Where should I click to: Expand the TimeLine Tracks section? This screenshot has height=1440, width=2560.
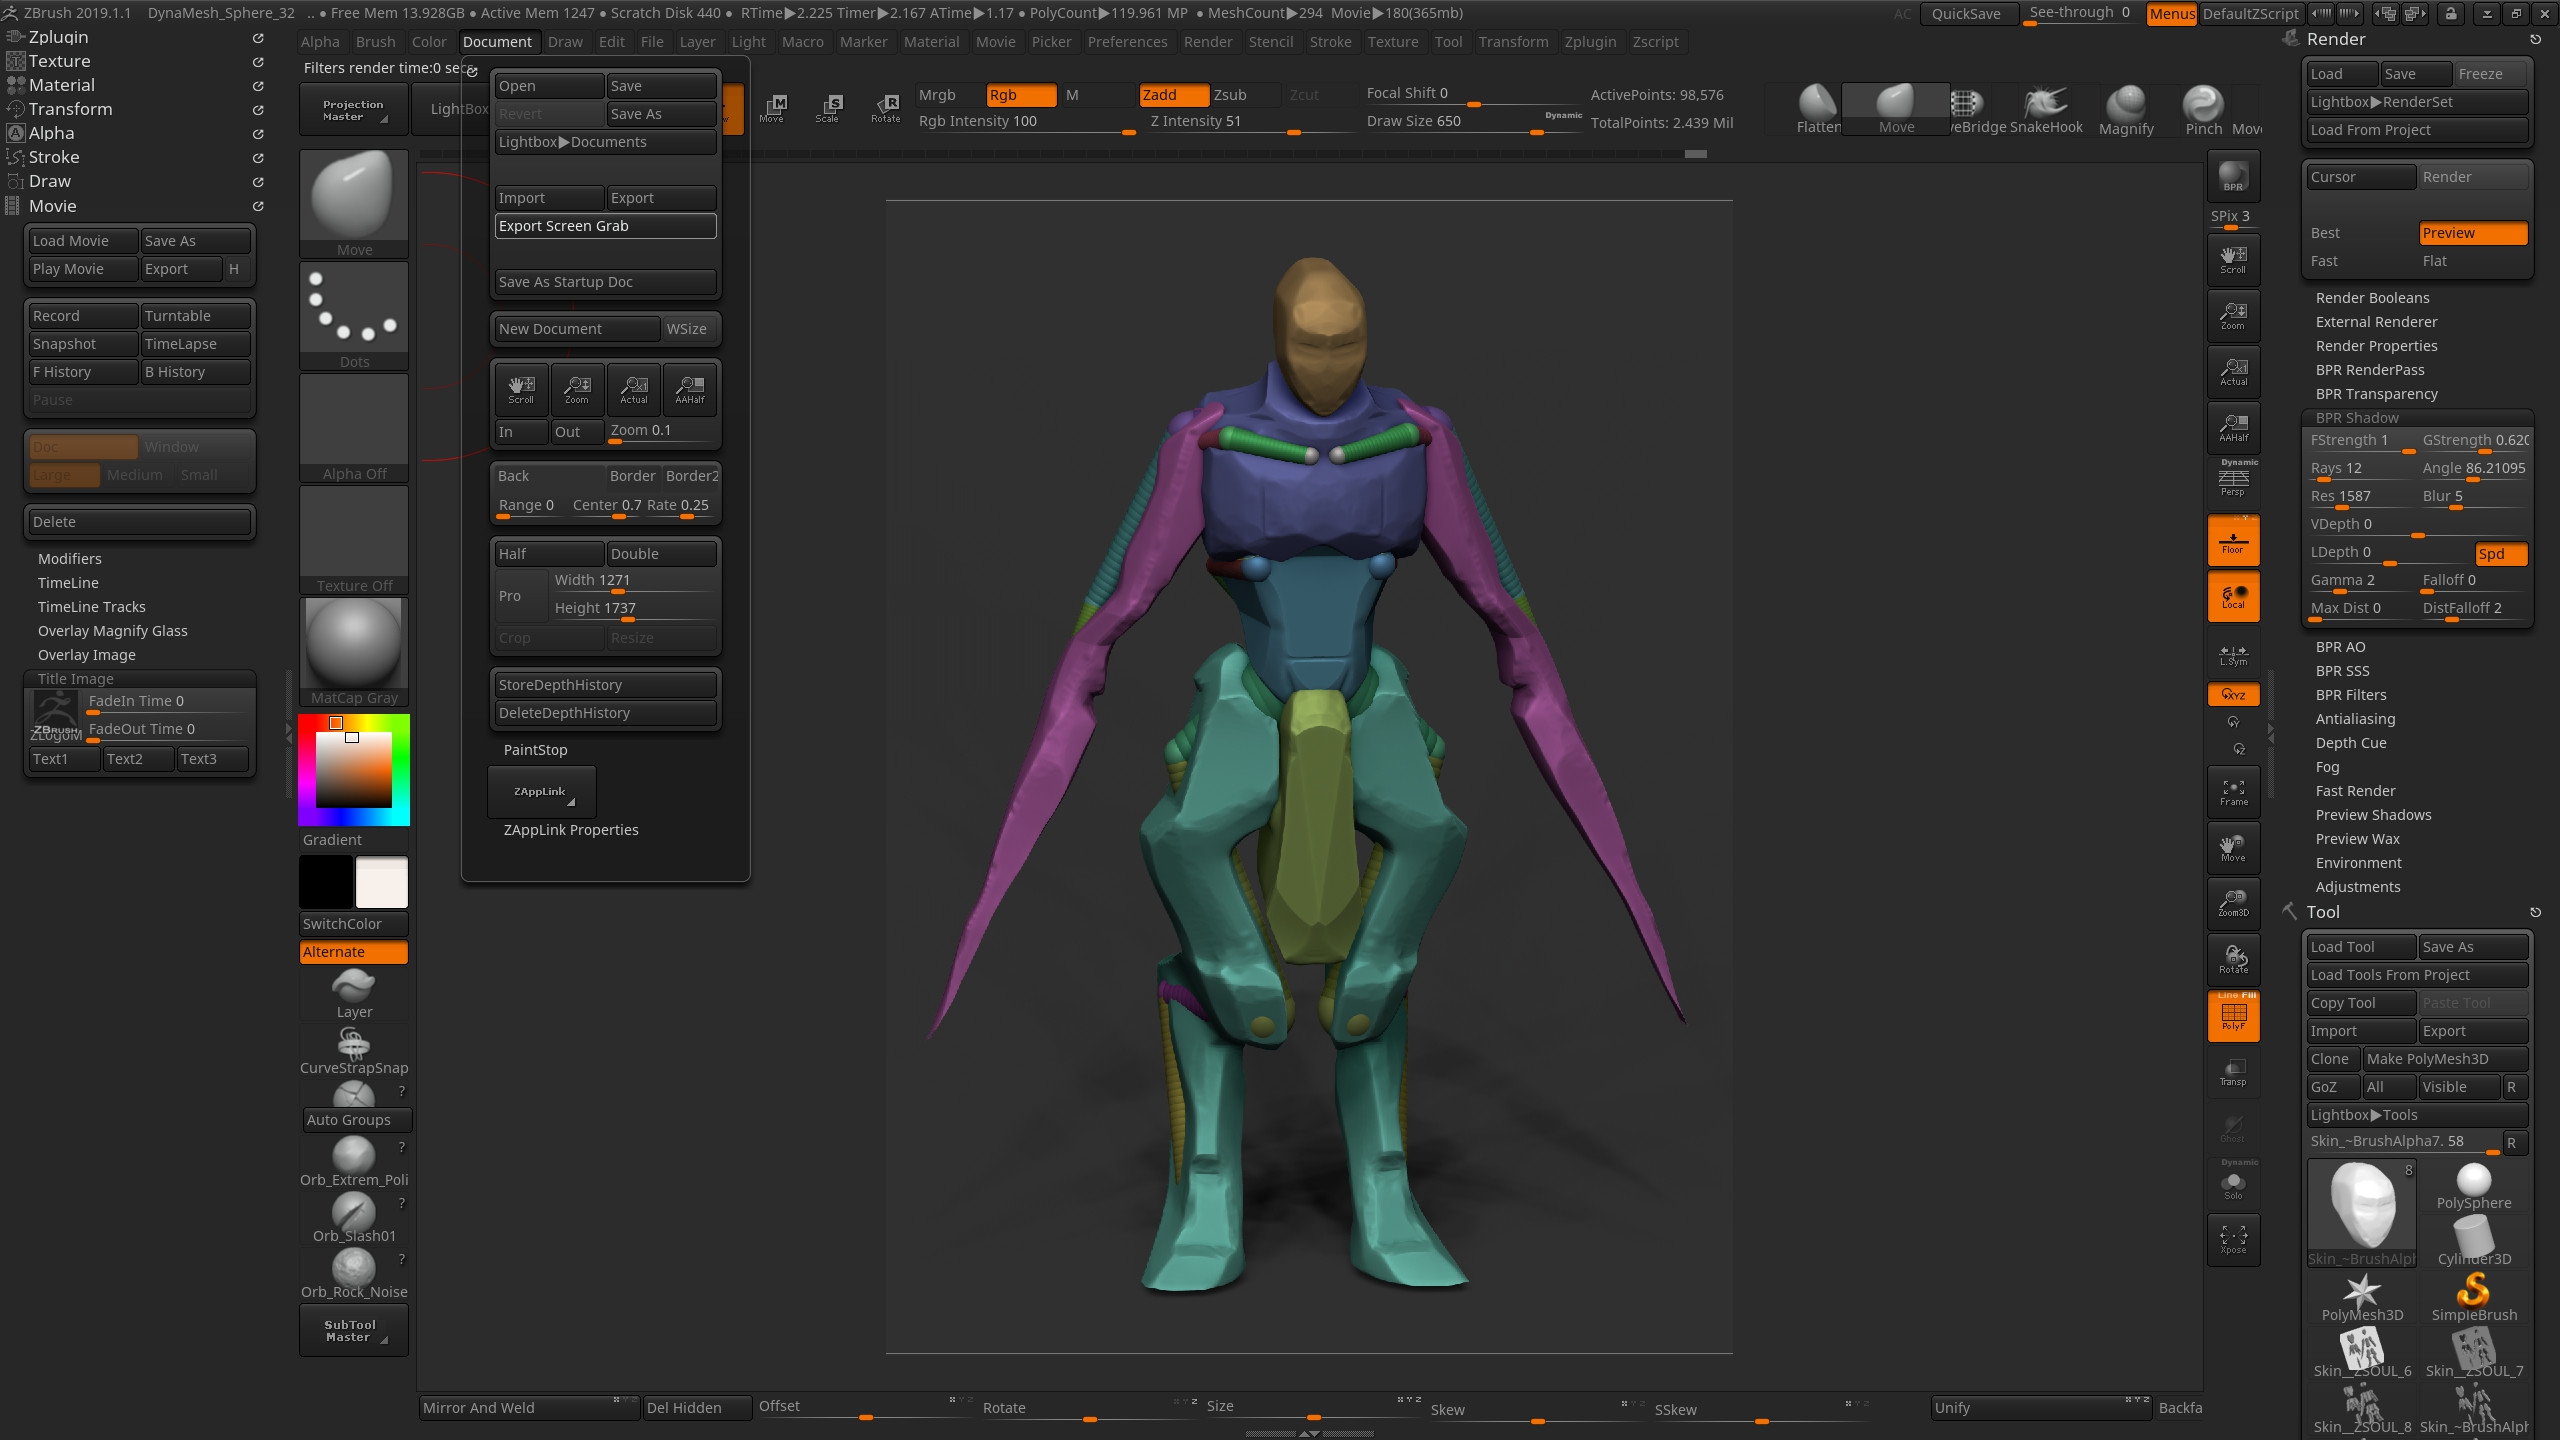pyautogui.click(x=92, y=607)
